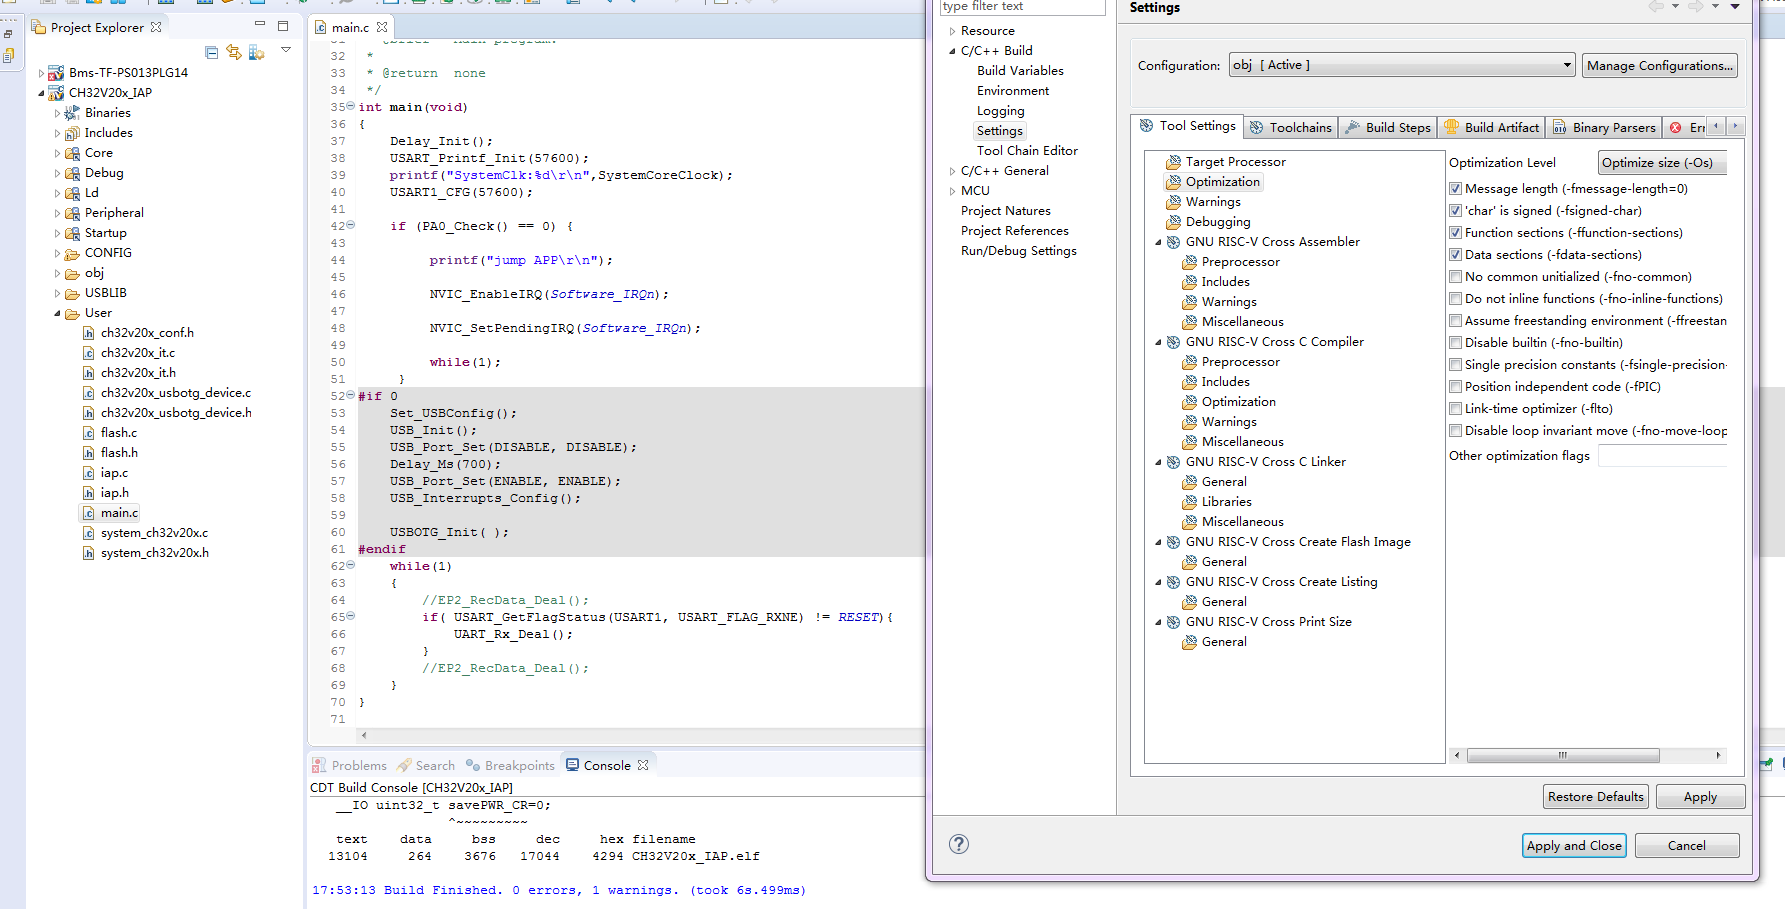This screenshot has height=909, width=1785.
Task: Select Debugging in tool settings tree
Action: [1217, 222]
